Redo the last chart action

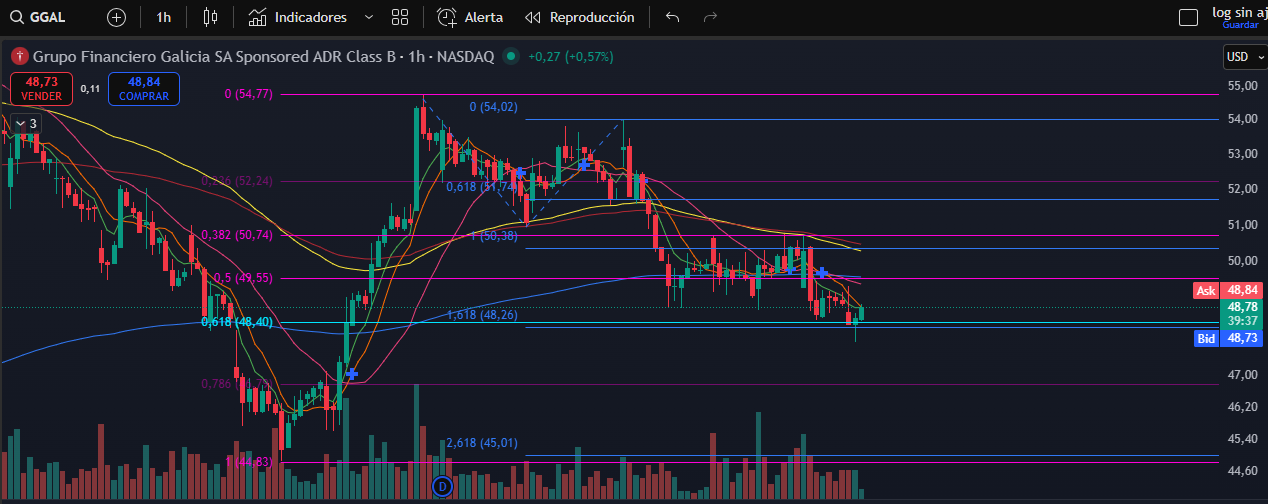(x=710, y=17)
